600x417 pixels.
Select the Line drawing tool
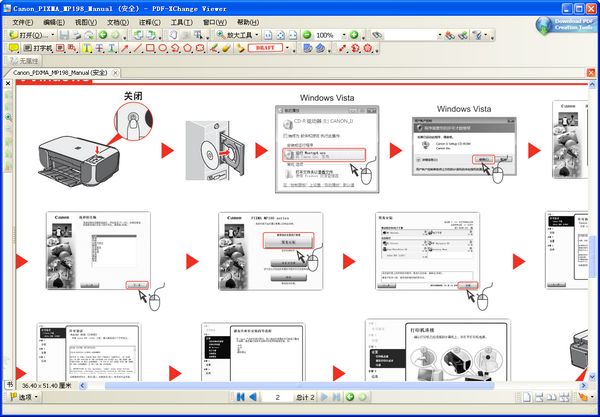137,48
